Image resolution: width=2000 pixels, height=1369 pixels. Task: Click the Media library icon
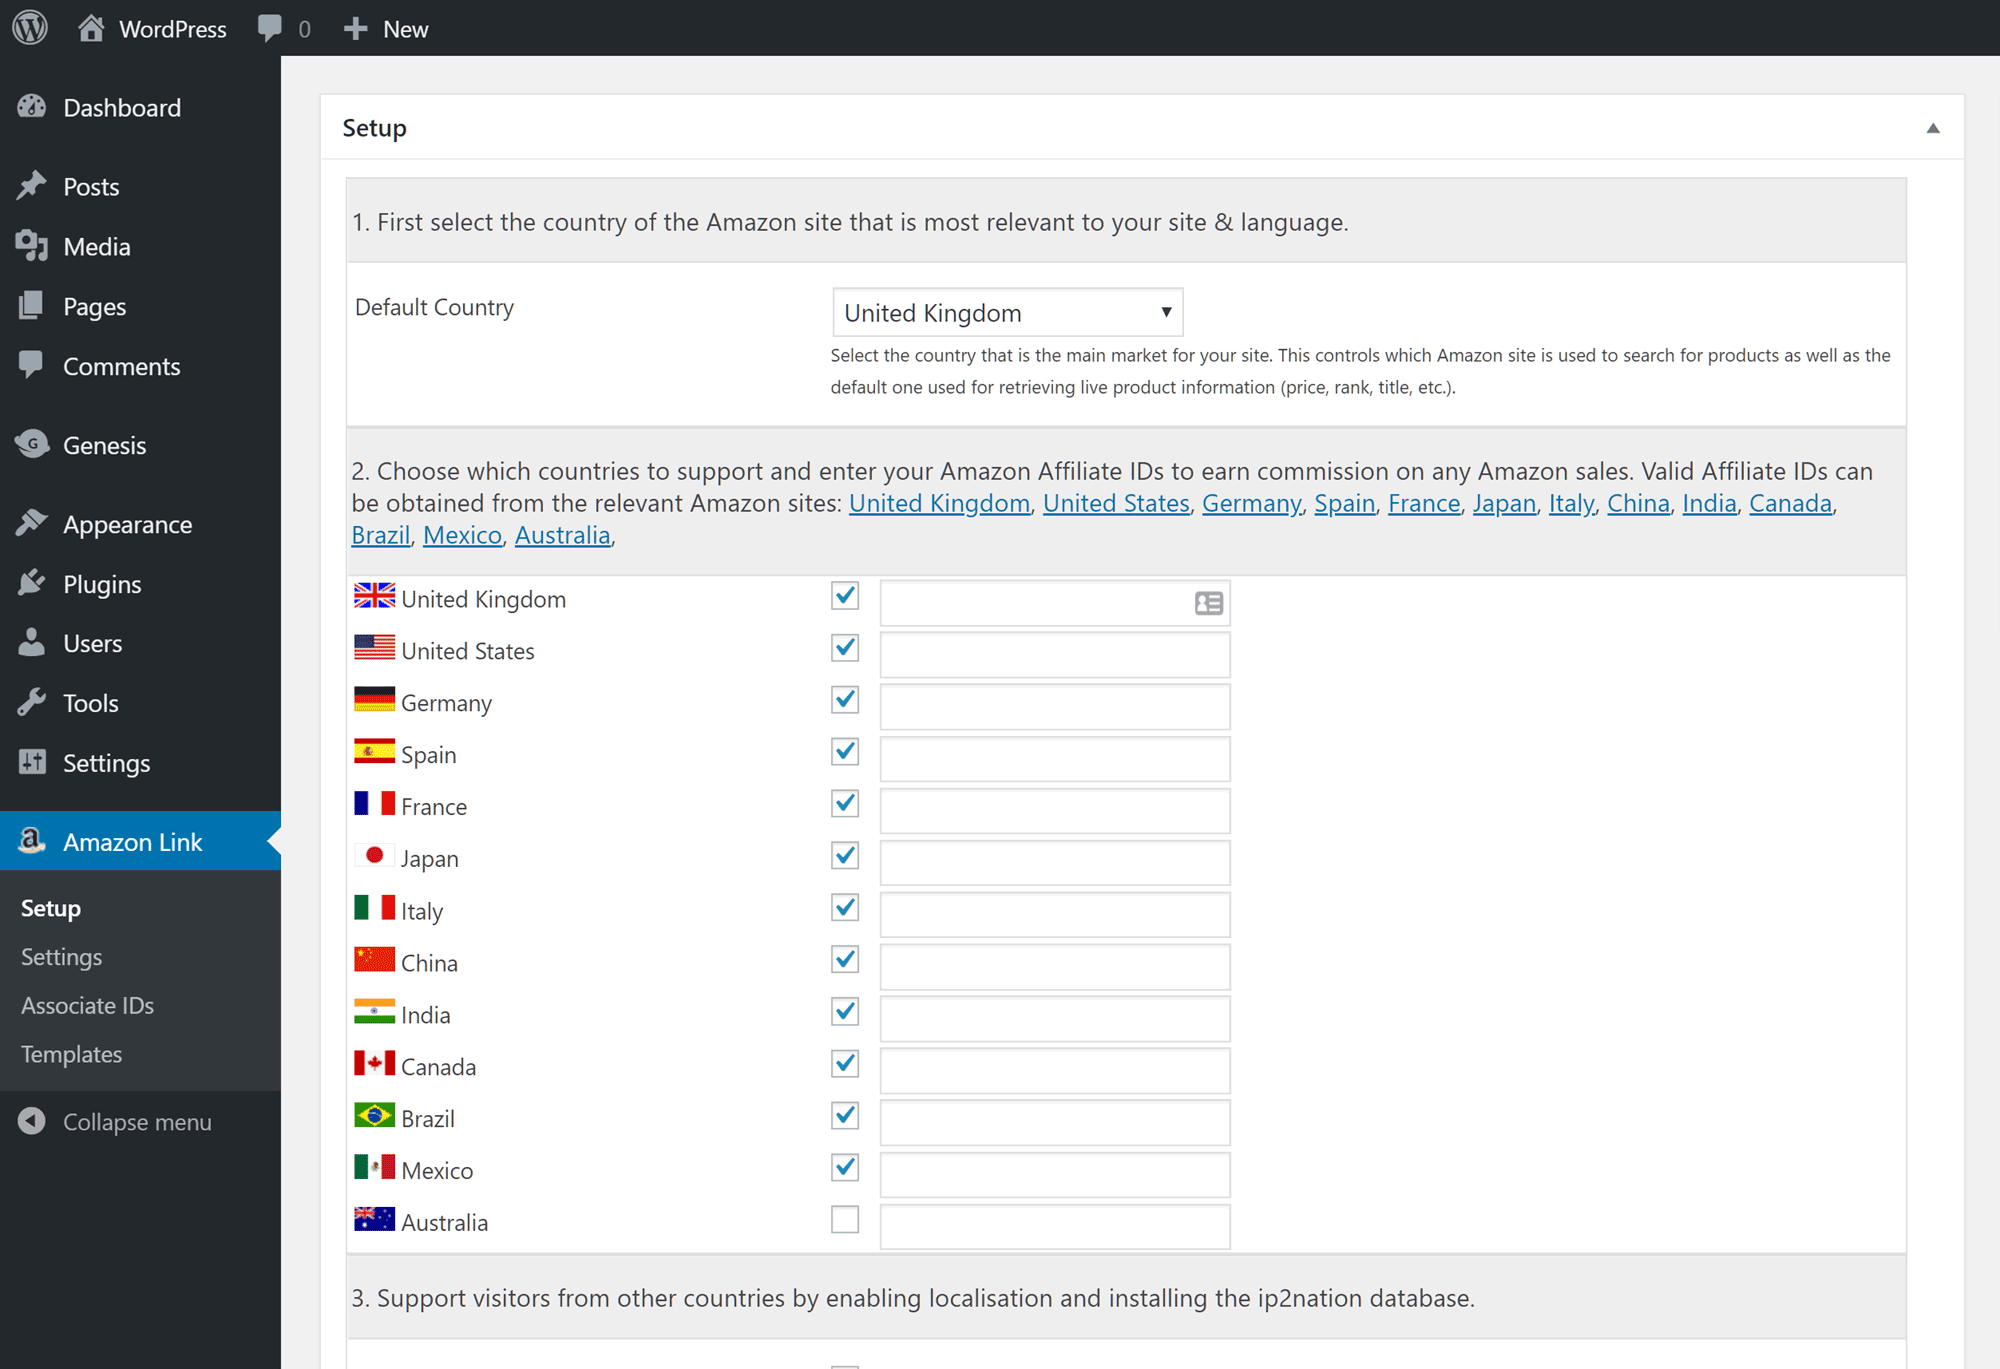click(x=32, y=246)
